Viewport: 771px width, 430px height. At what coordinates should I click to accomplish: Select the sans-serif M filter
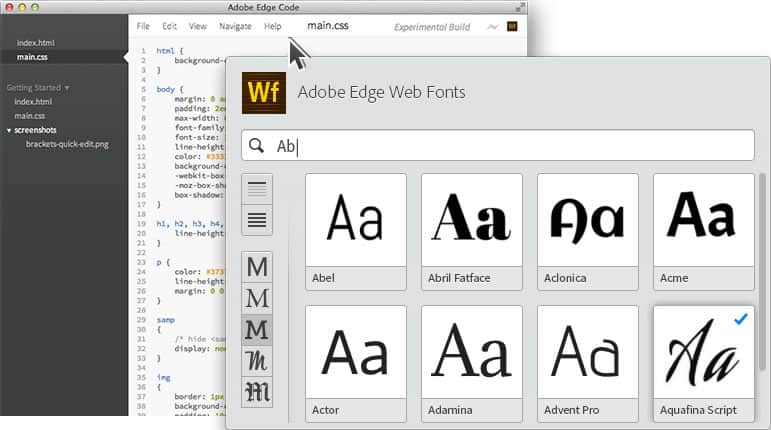pos(257,267)
